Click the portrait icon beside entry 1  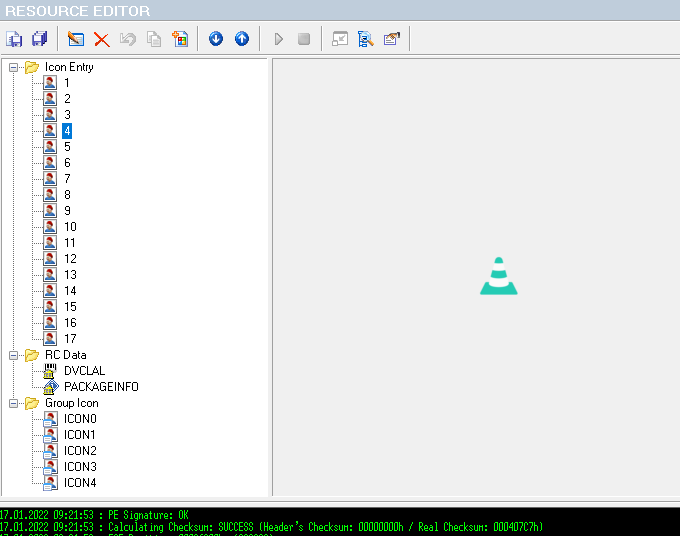point(50,83)
